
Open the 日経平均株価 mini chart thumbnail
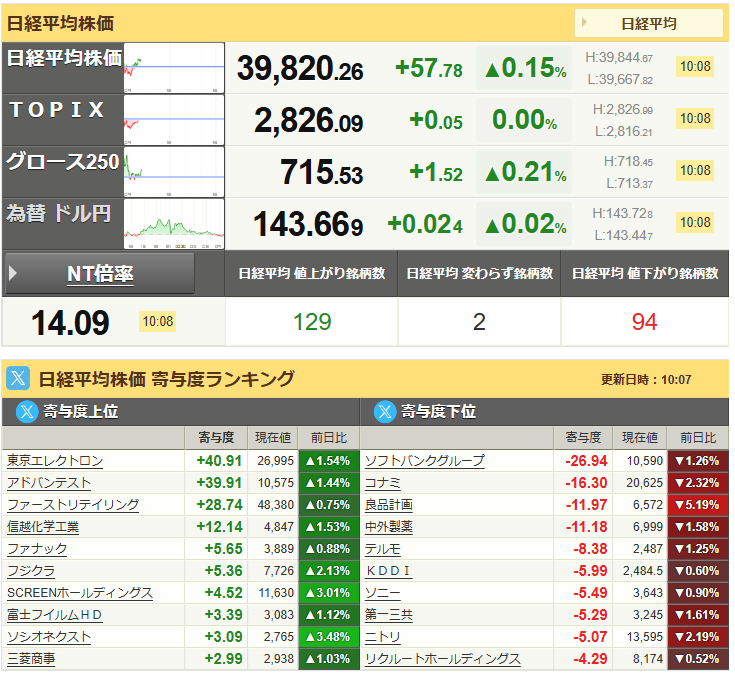click(x=174, y=68)
